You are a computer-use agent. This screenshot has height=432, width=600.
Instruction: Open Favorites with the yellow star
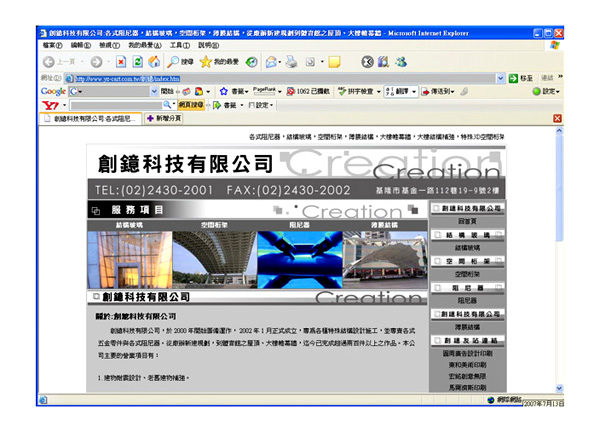[x=205, y=62]
